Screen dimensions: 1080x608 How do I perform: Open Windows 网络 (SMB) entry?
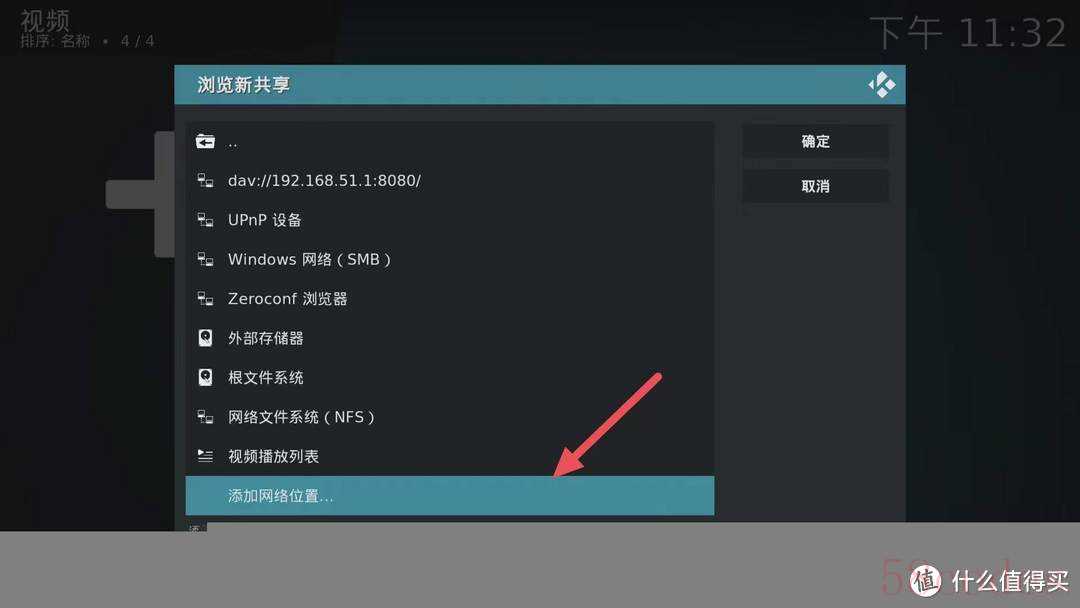pyautogui.click(x=450, y=259)
